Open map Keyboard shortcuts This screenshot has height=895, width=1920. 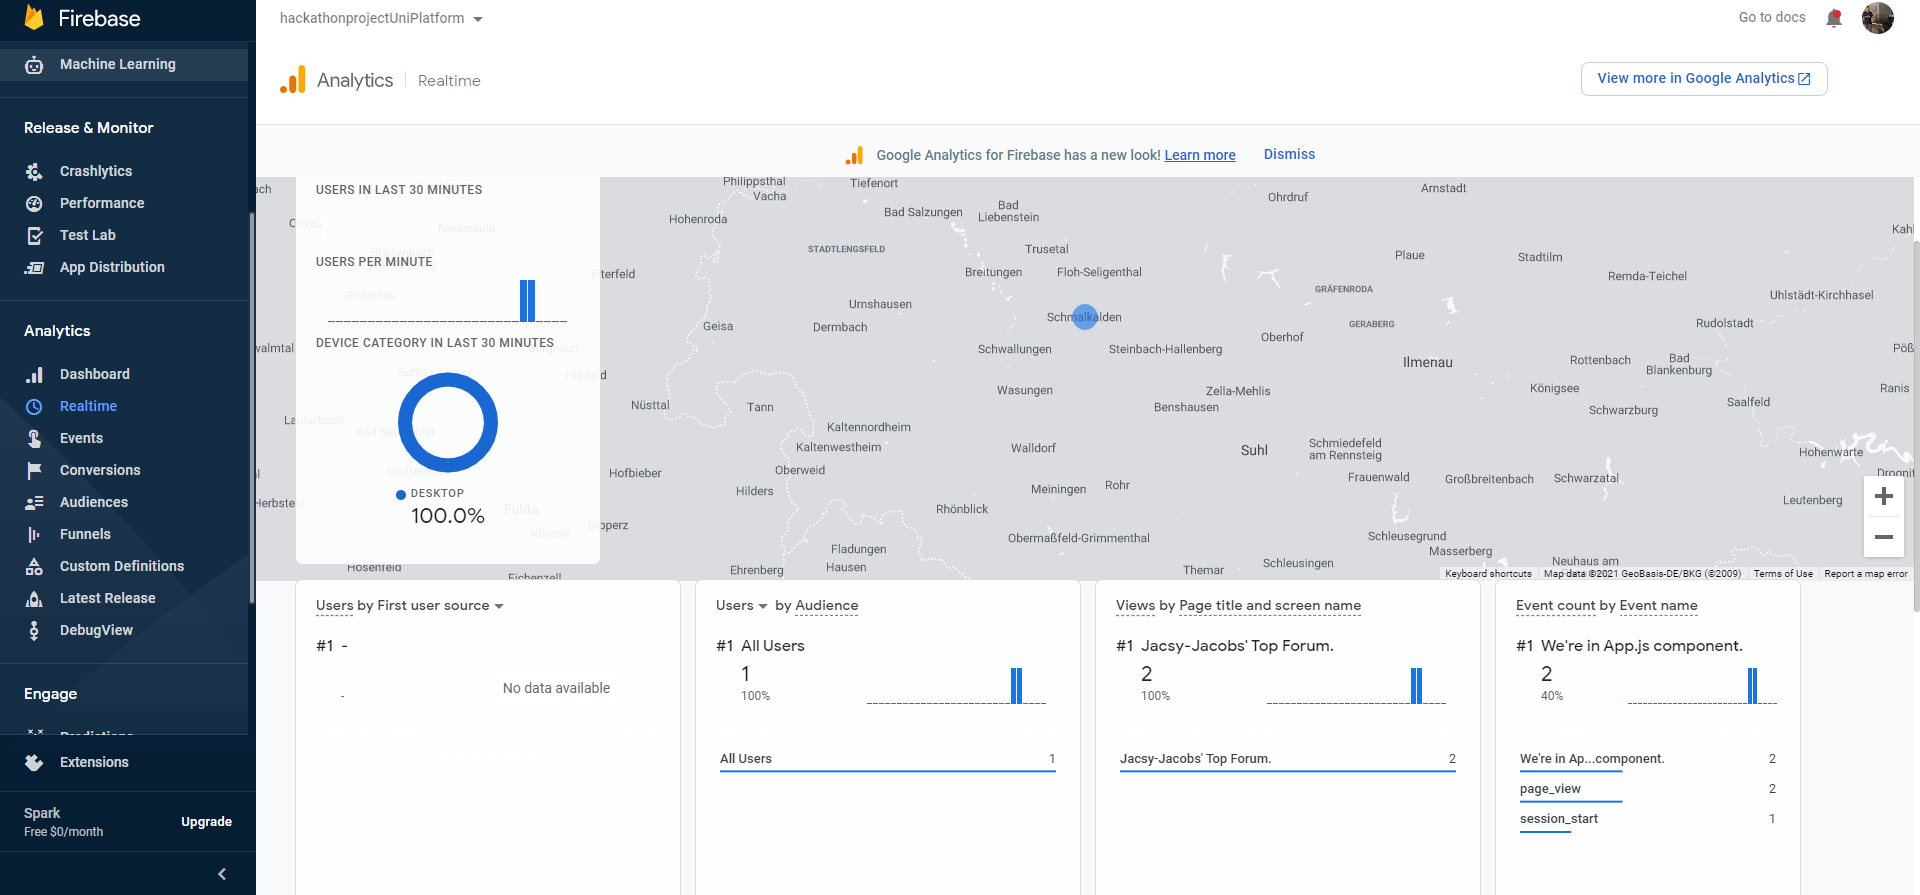click(x=1488, y=574)
